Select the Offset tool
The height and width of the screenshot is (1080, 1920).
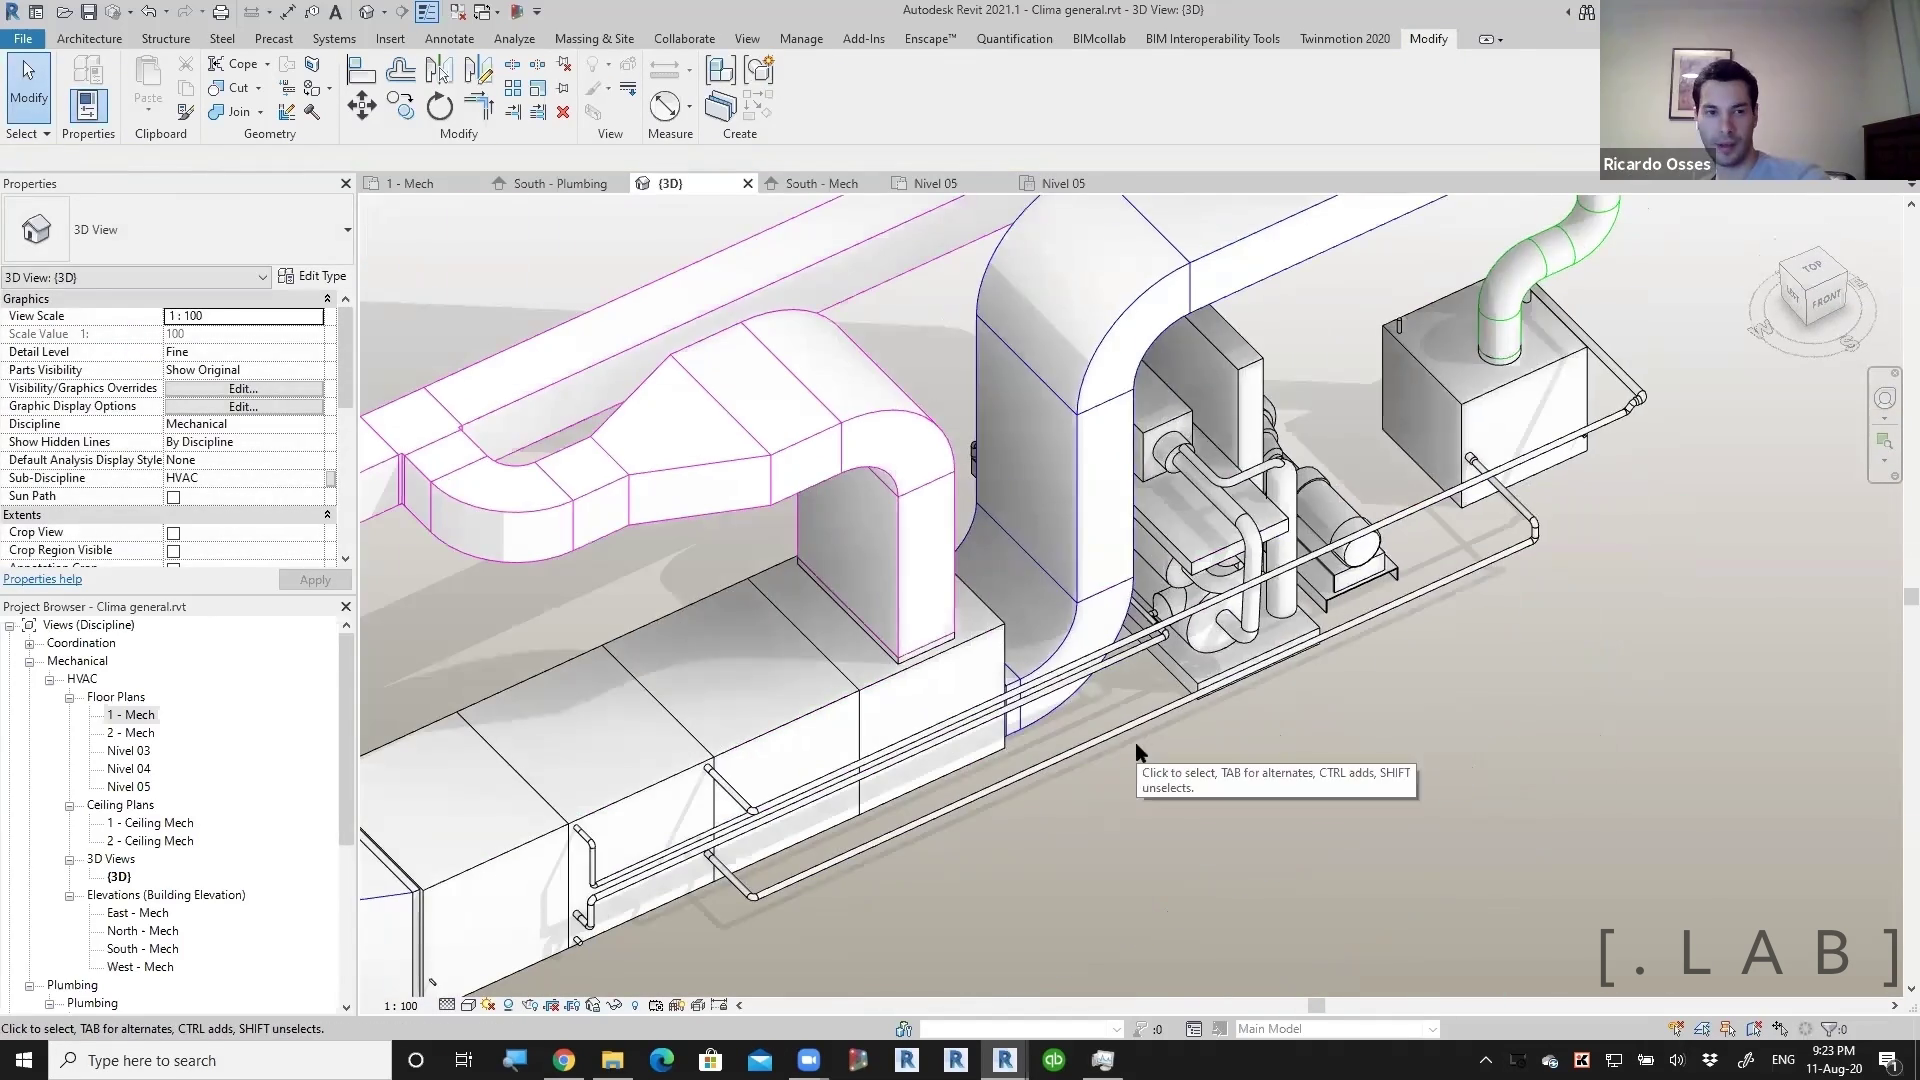(400, 69)
